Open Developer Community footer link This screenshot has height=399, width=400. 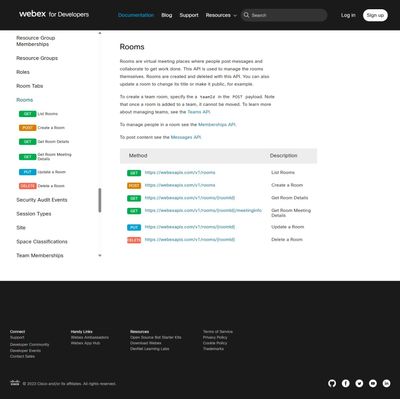(30, 345)
